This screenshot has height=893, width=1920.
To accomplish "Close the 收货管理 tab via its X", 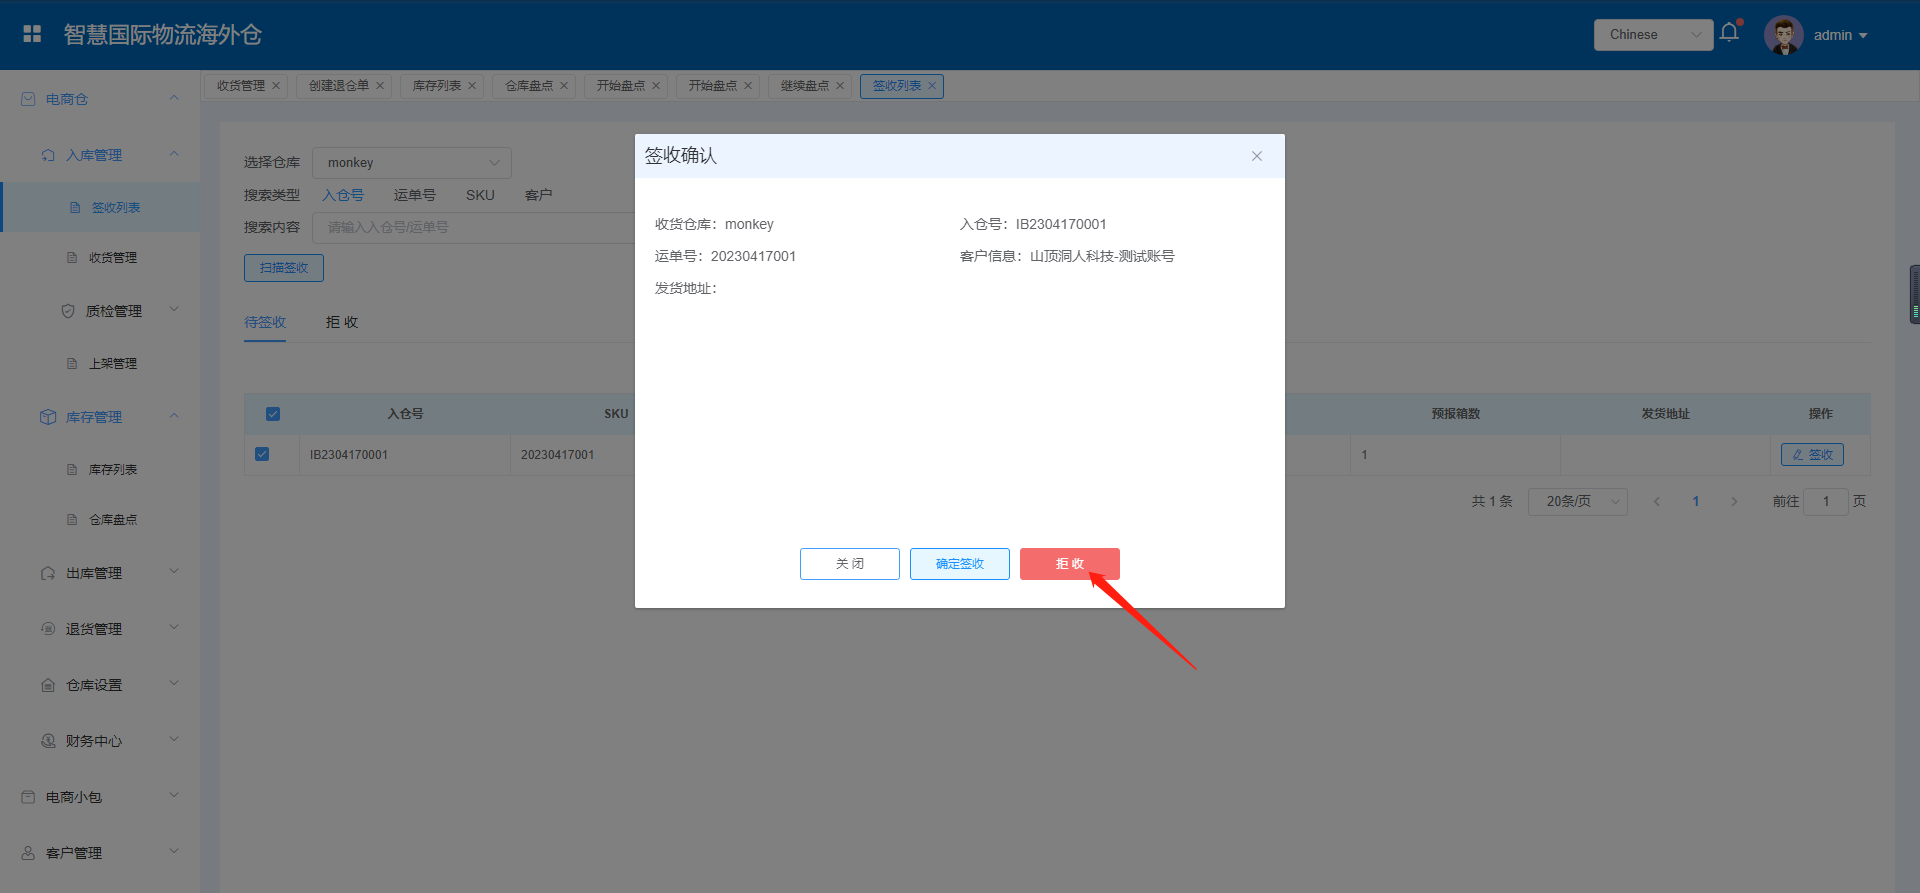I will (x=276, y=86).
